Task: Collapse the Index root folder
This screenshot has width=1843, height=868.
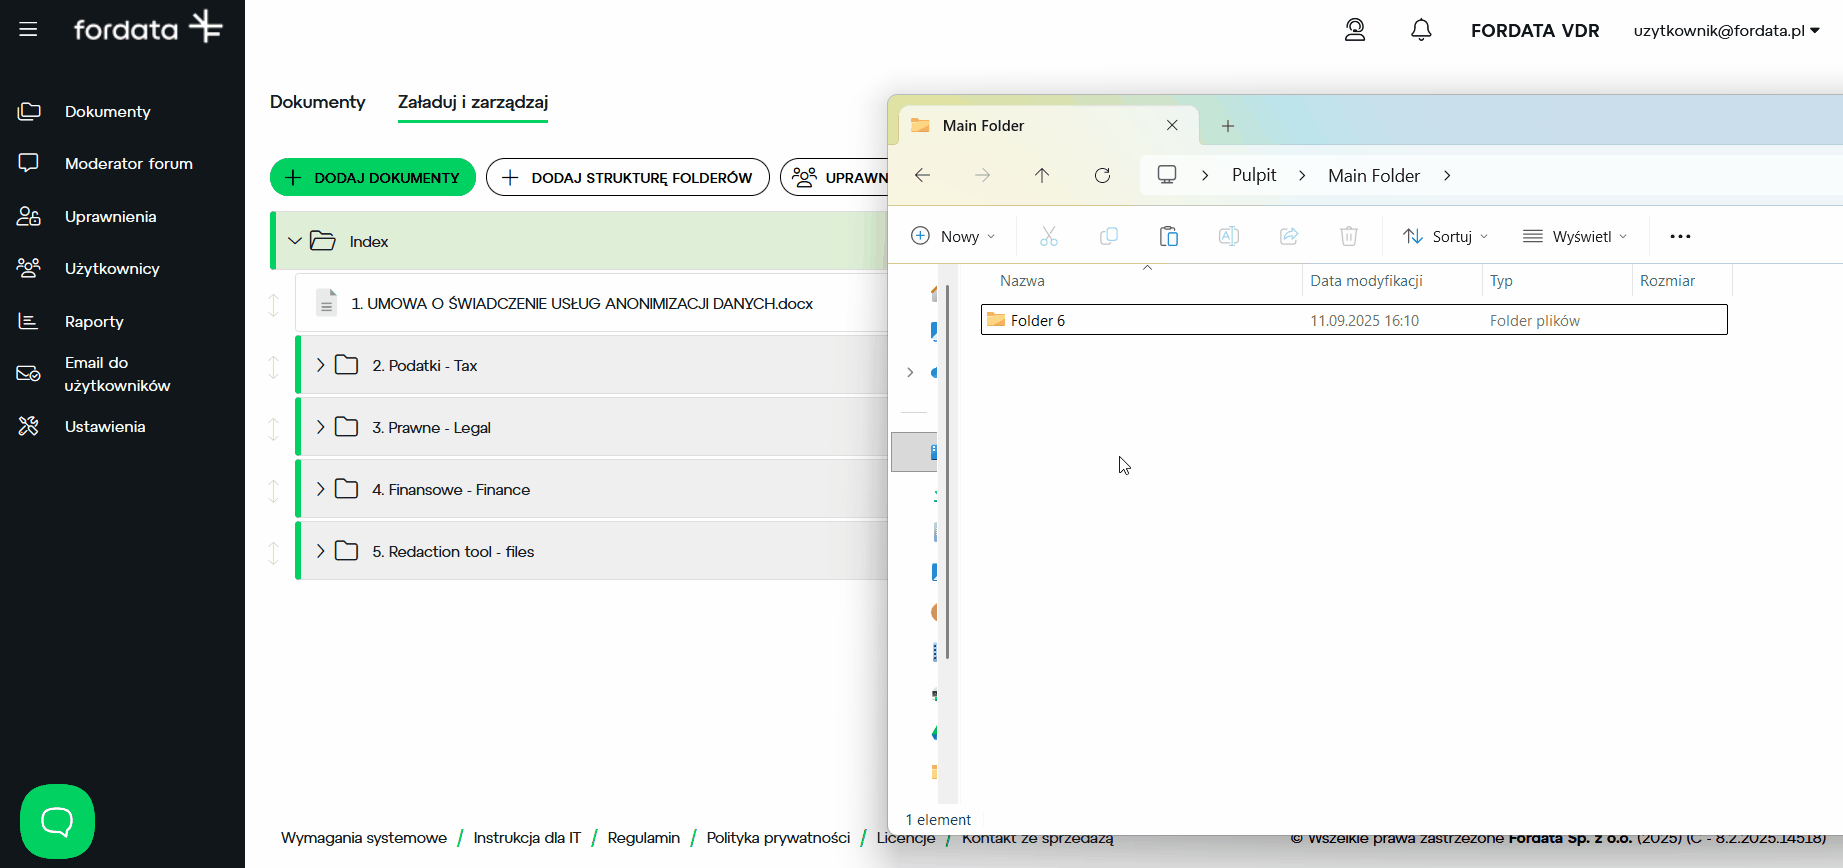Action: tap(295, 241)
